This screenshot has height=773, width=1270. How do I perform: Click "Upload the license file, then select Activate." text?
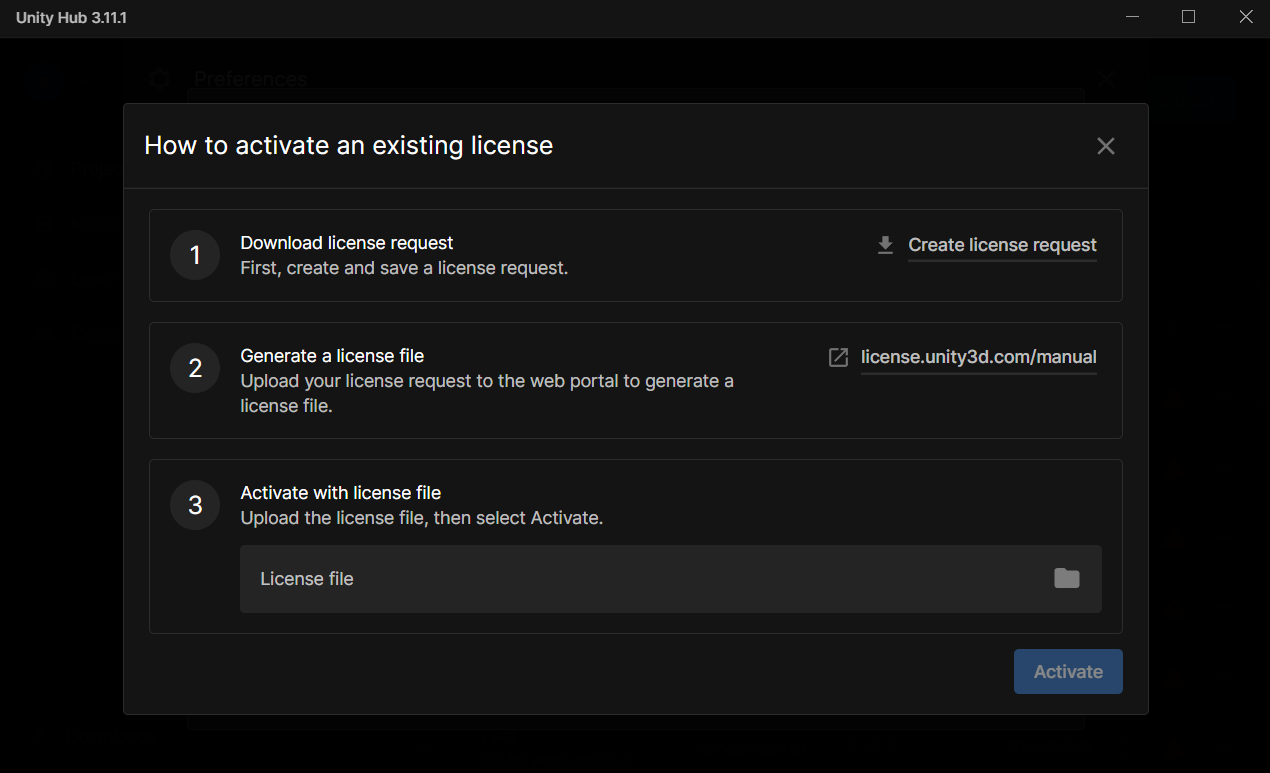422,518
